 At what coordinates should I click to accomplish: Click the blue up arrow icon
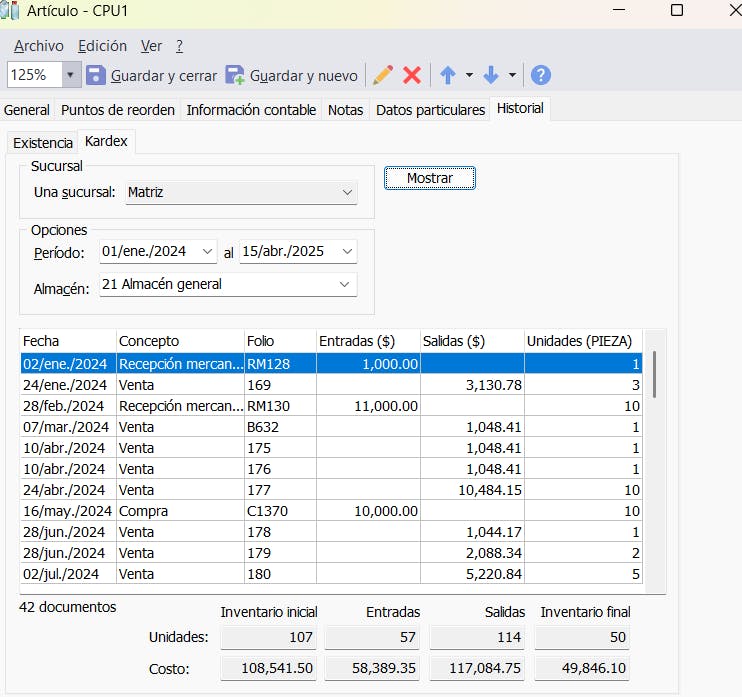[448, 75]
